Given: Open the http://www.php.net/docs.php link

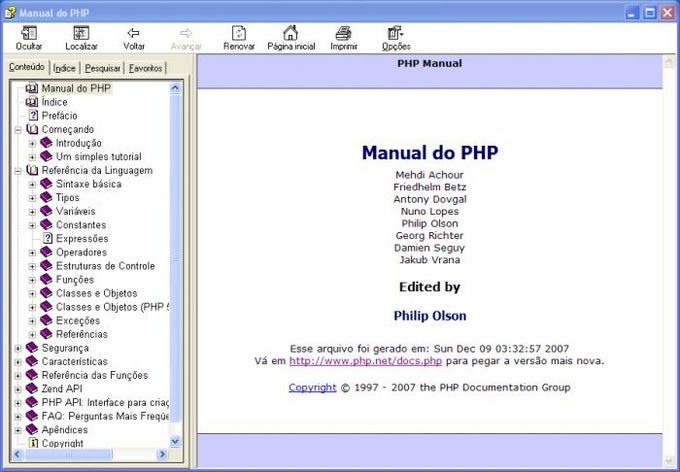Looking at the screenshot, I should (366, 361).
